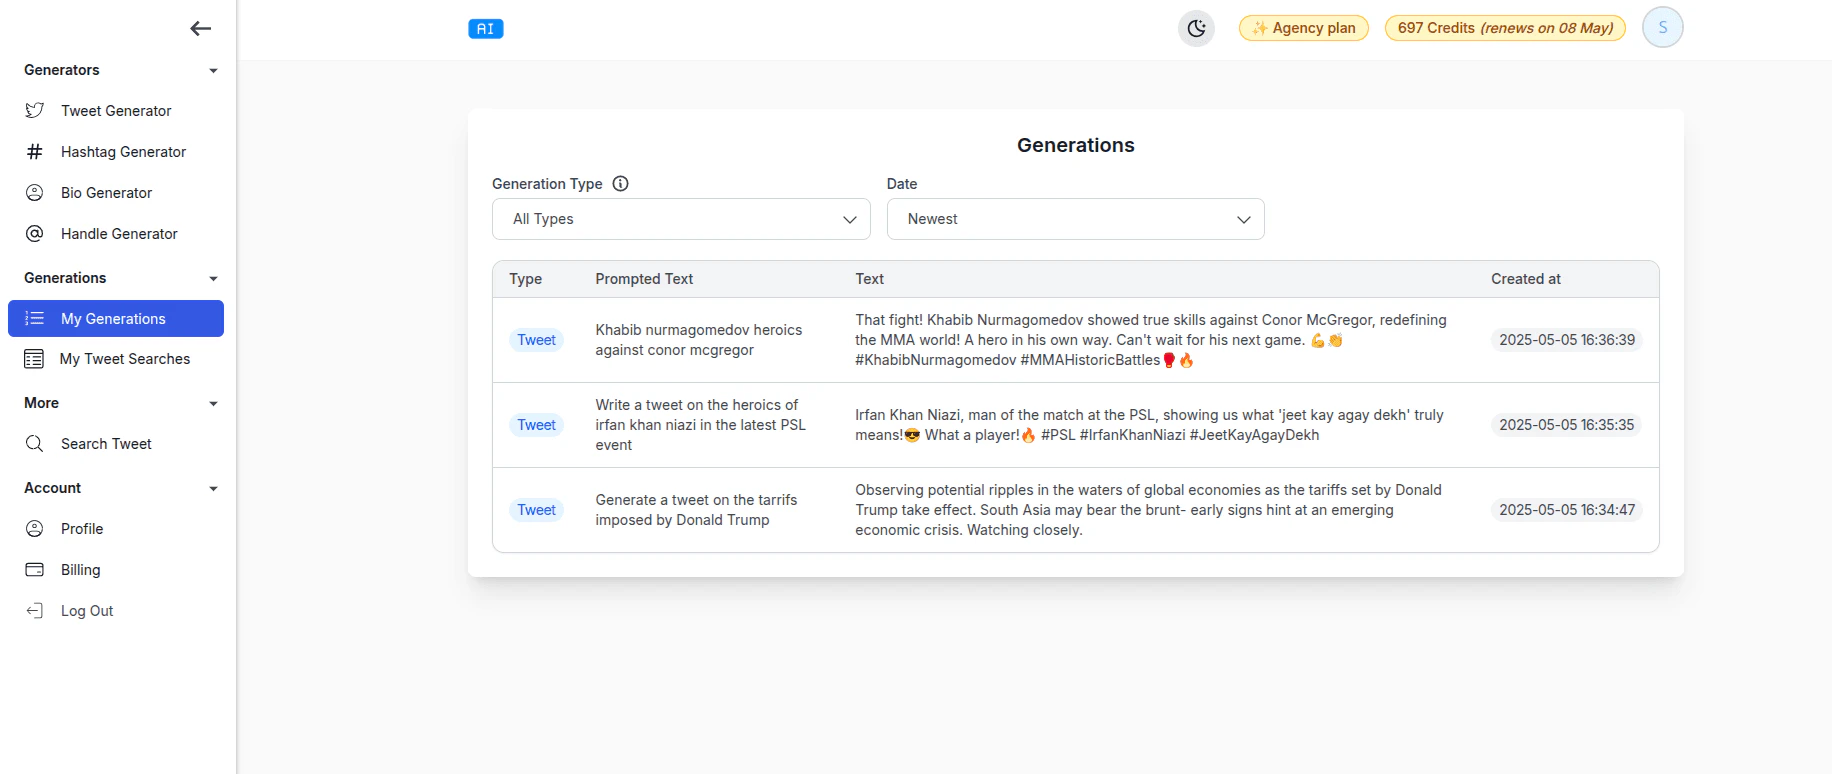Open the user avatar S menu
1832x774 pixels.
pyautogui.click(x=1663, y=27)
